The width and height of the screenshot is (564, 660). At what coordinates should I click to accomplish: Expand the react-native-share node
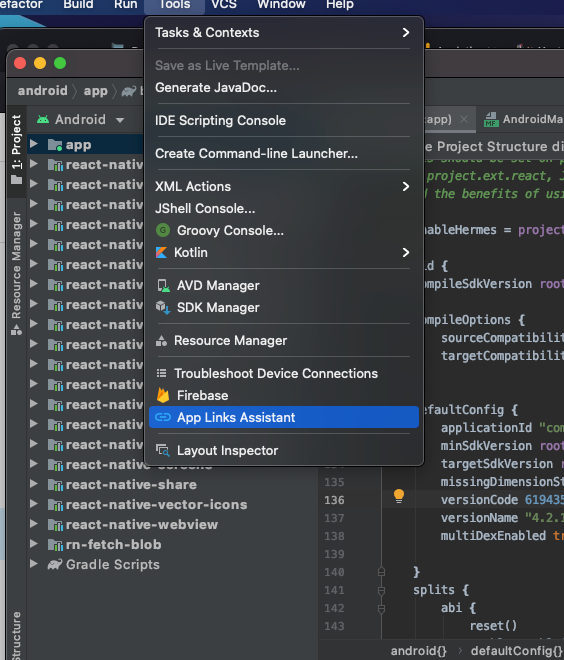(x=34, y=484)
